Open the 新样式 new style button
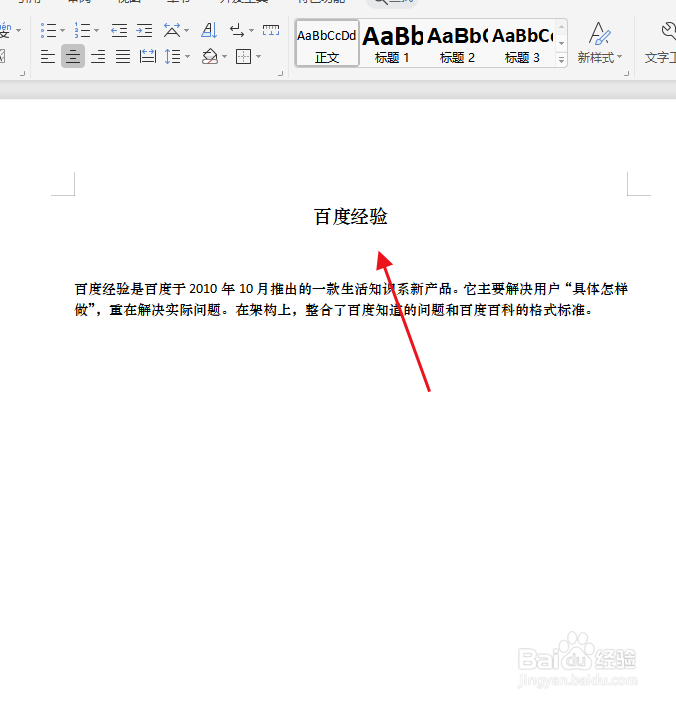The image size is (676, 704). click(x=600, y=43)
